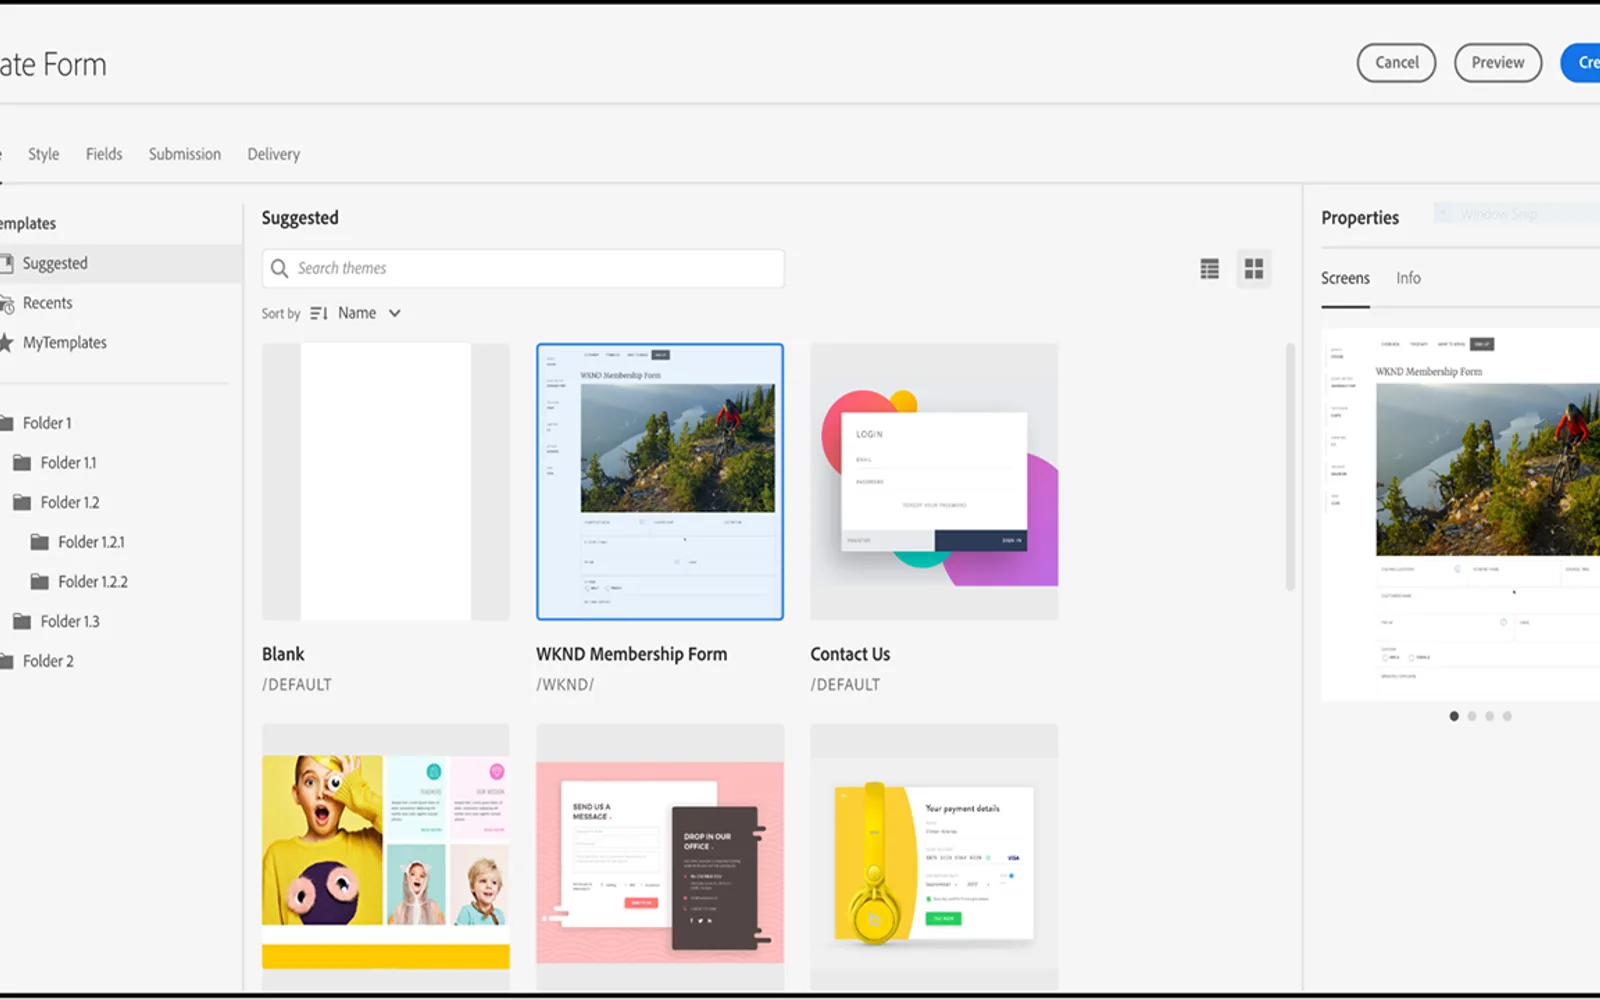
Task: Click the Suggested templates icon
Action: (x=6, y=263)
